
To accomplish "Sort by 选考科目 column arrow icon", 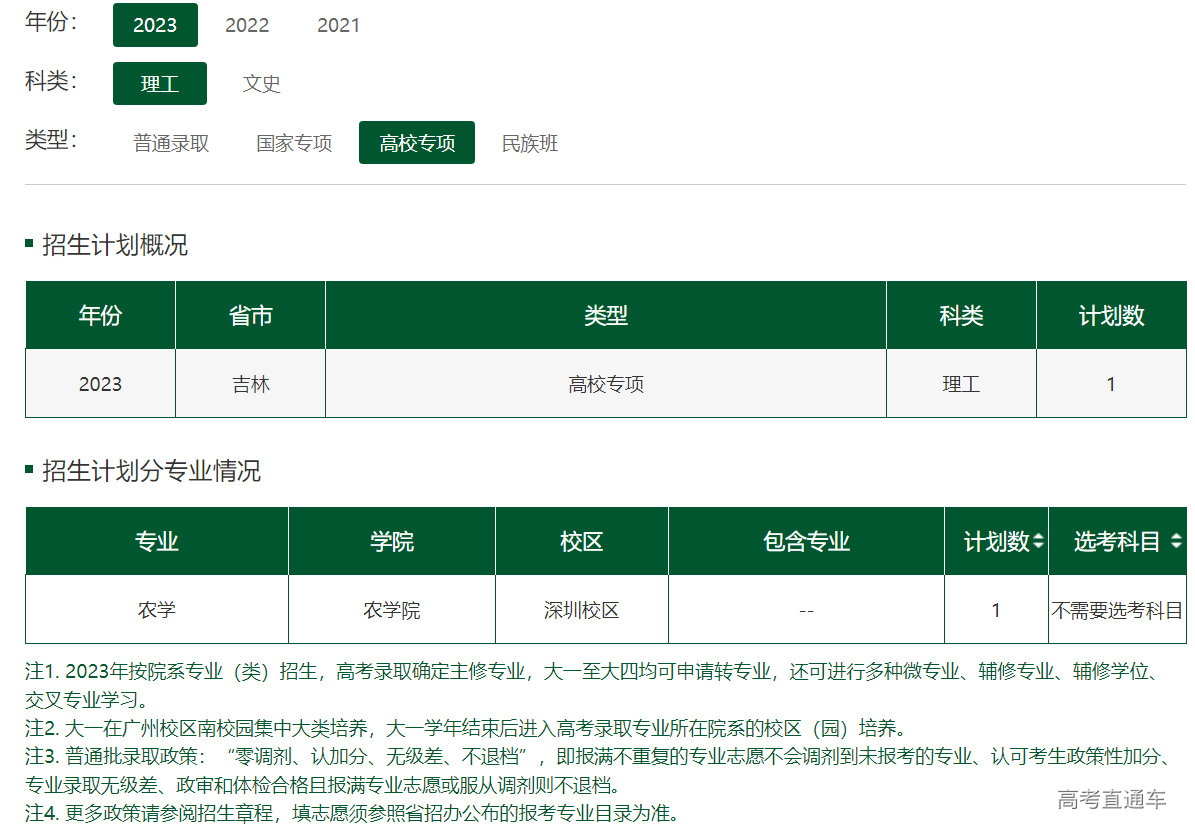I will point(1175,542).
